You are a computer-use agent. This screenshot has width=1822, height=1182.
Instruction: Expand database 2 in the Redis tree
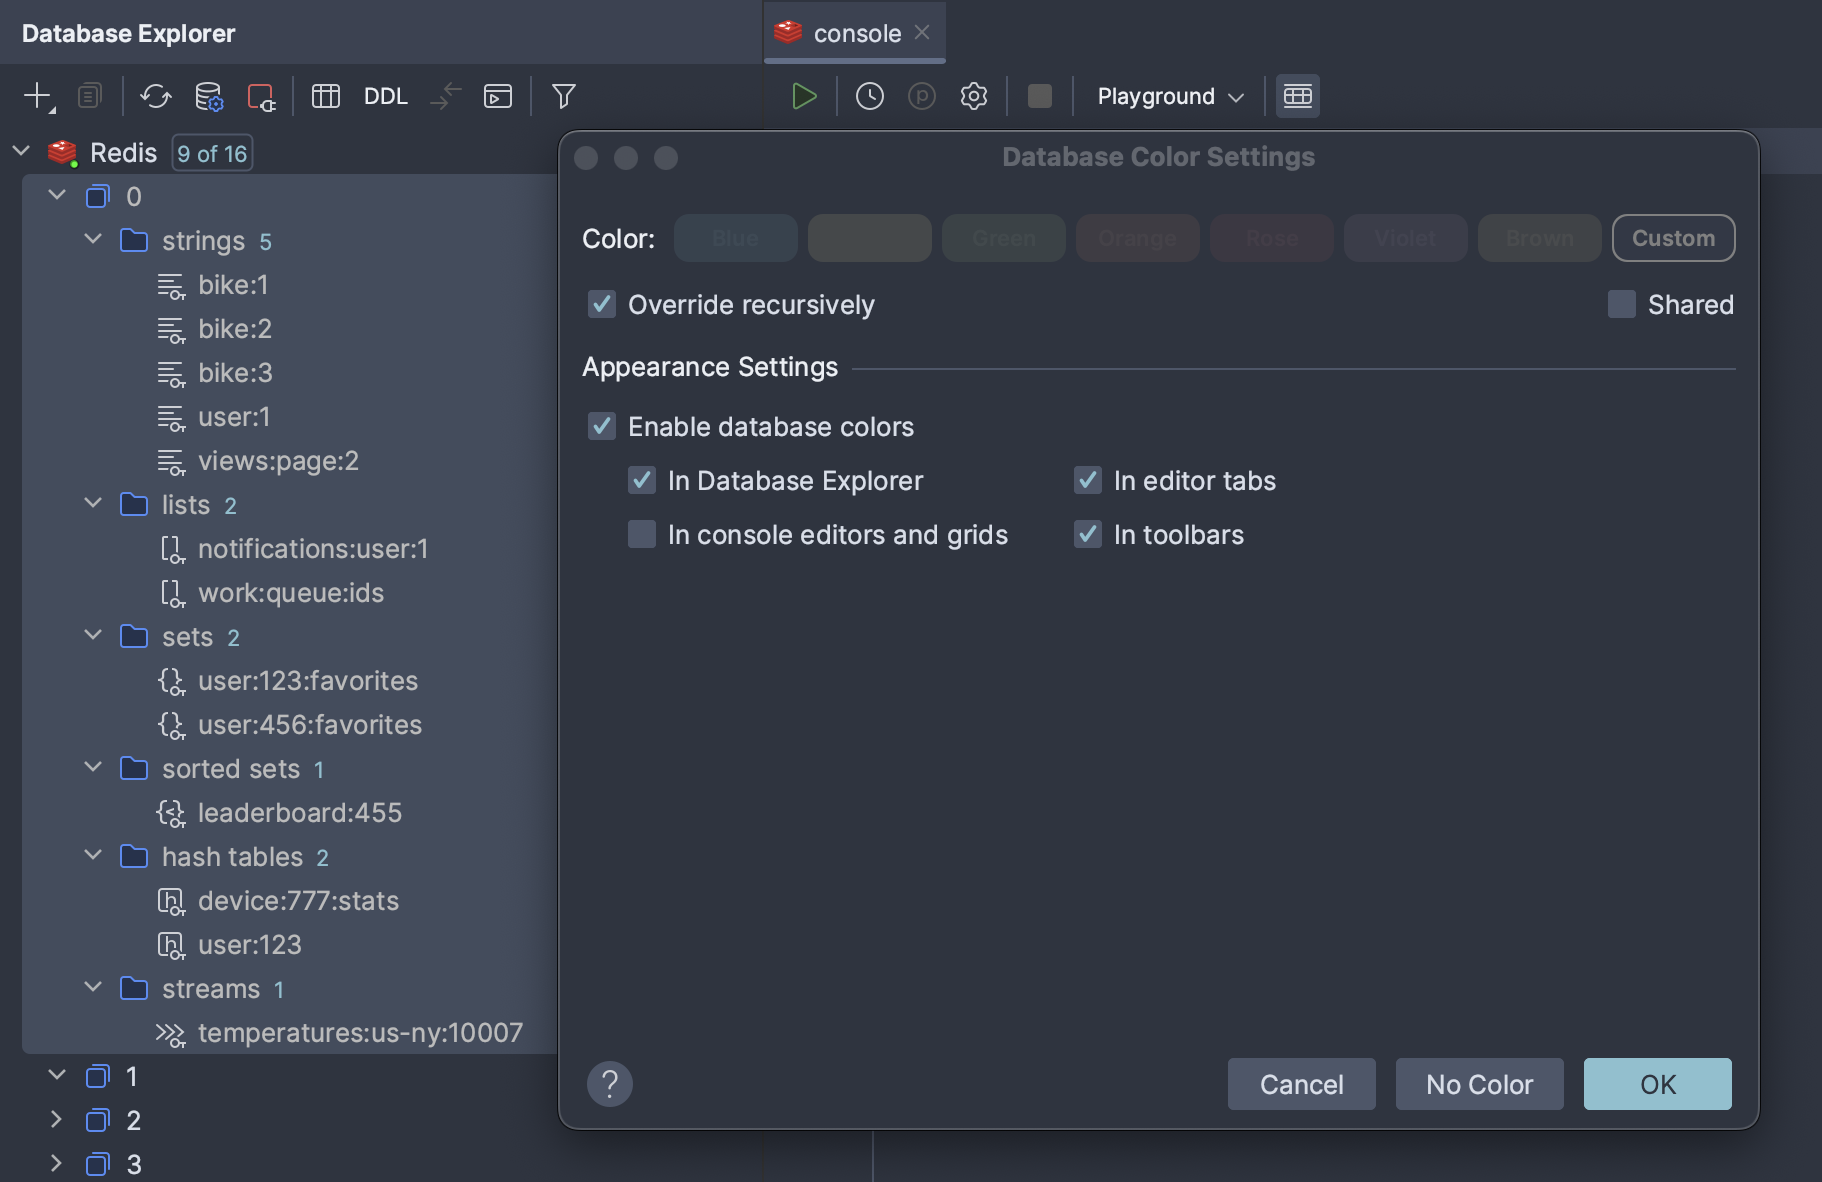(x=57, y=1120)
